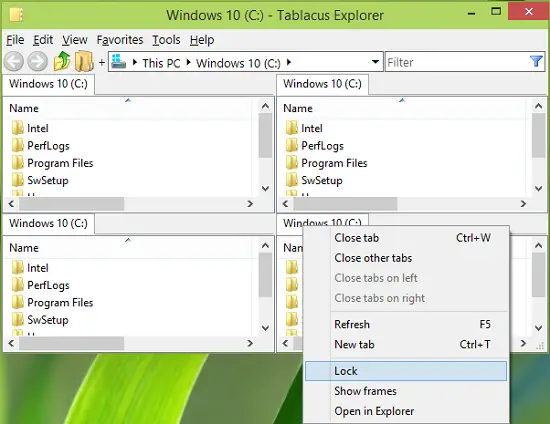Click scroll right arrow in top-left pane
Image resolution: width=550 pixels, height=424 pixels.
click(250, 203)
